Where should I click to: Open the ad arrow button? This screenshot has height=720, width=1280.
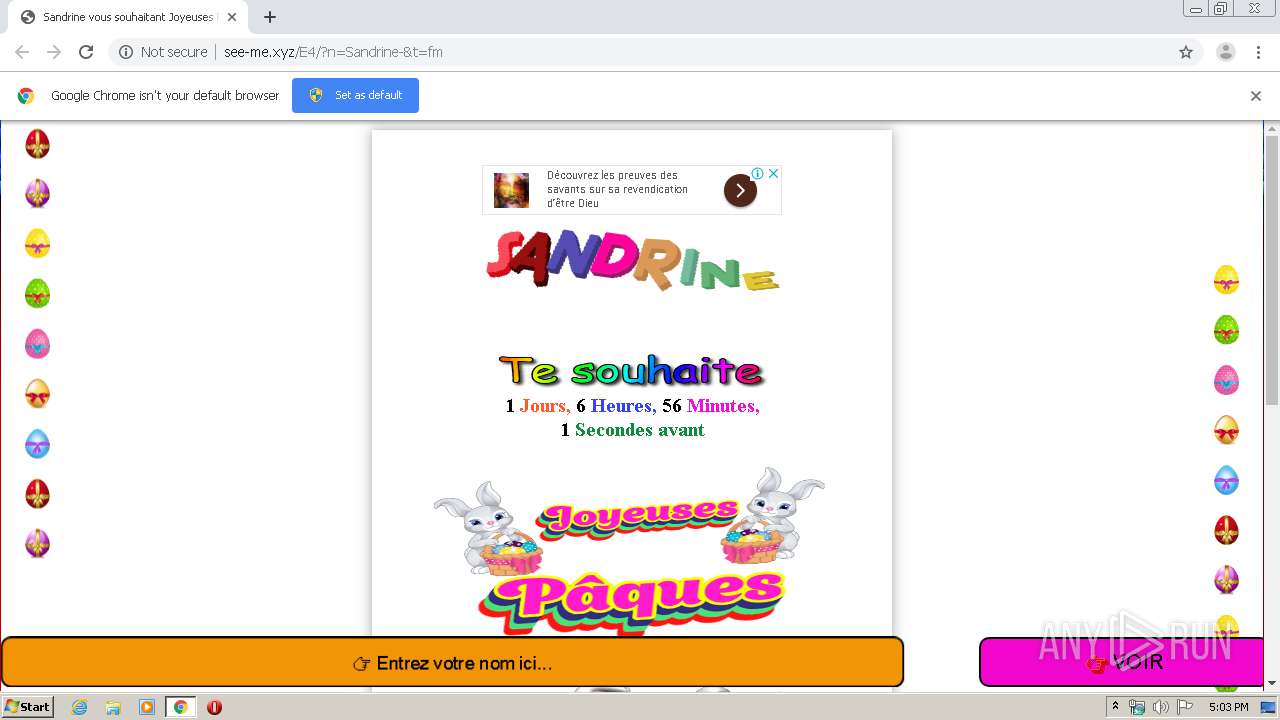coord(740,190)
